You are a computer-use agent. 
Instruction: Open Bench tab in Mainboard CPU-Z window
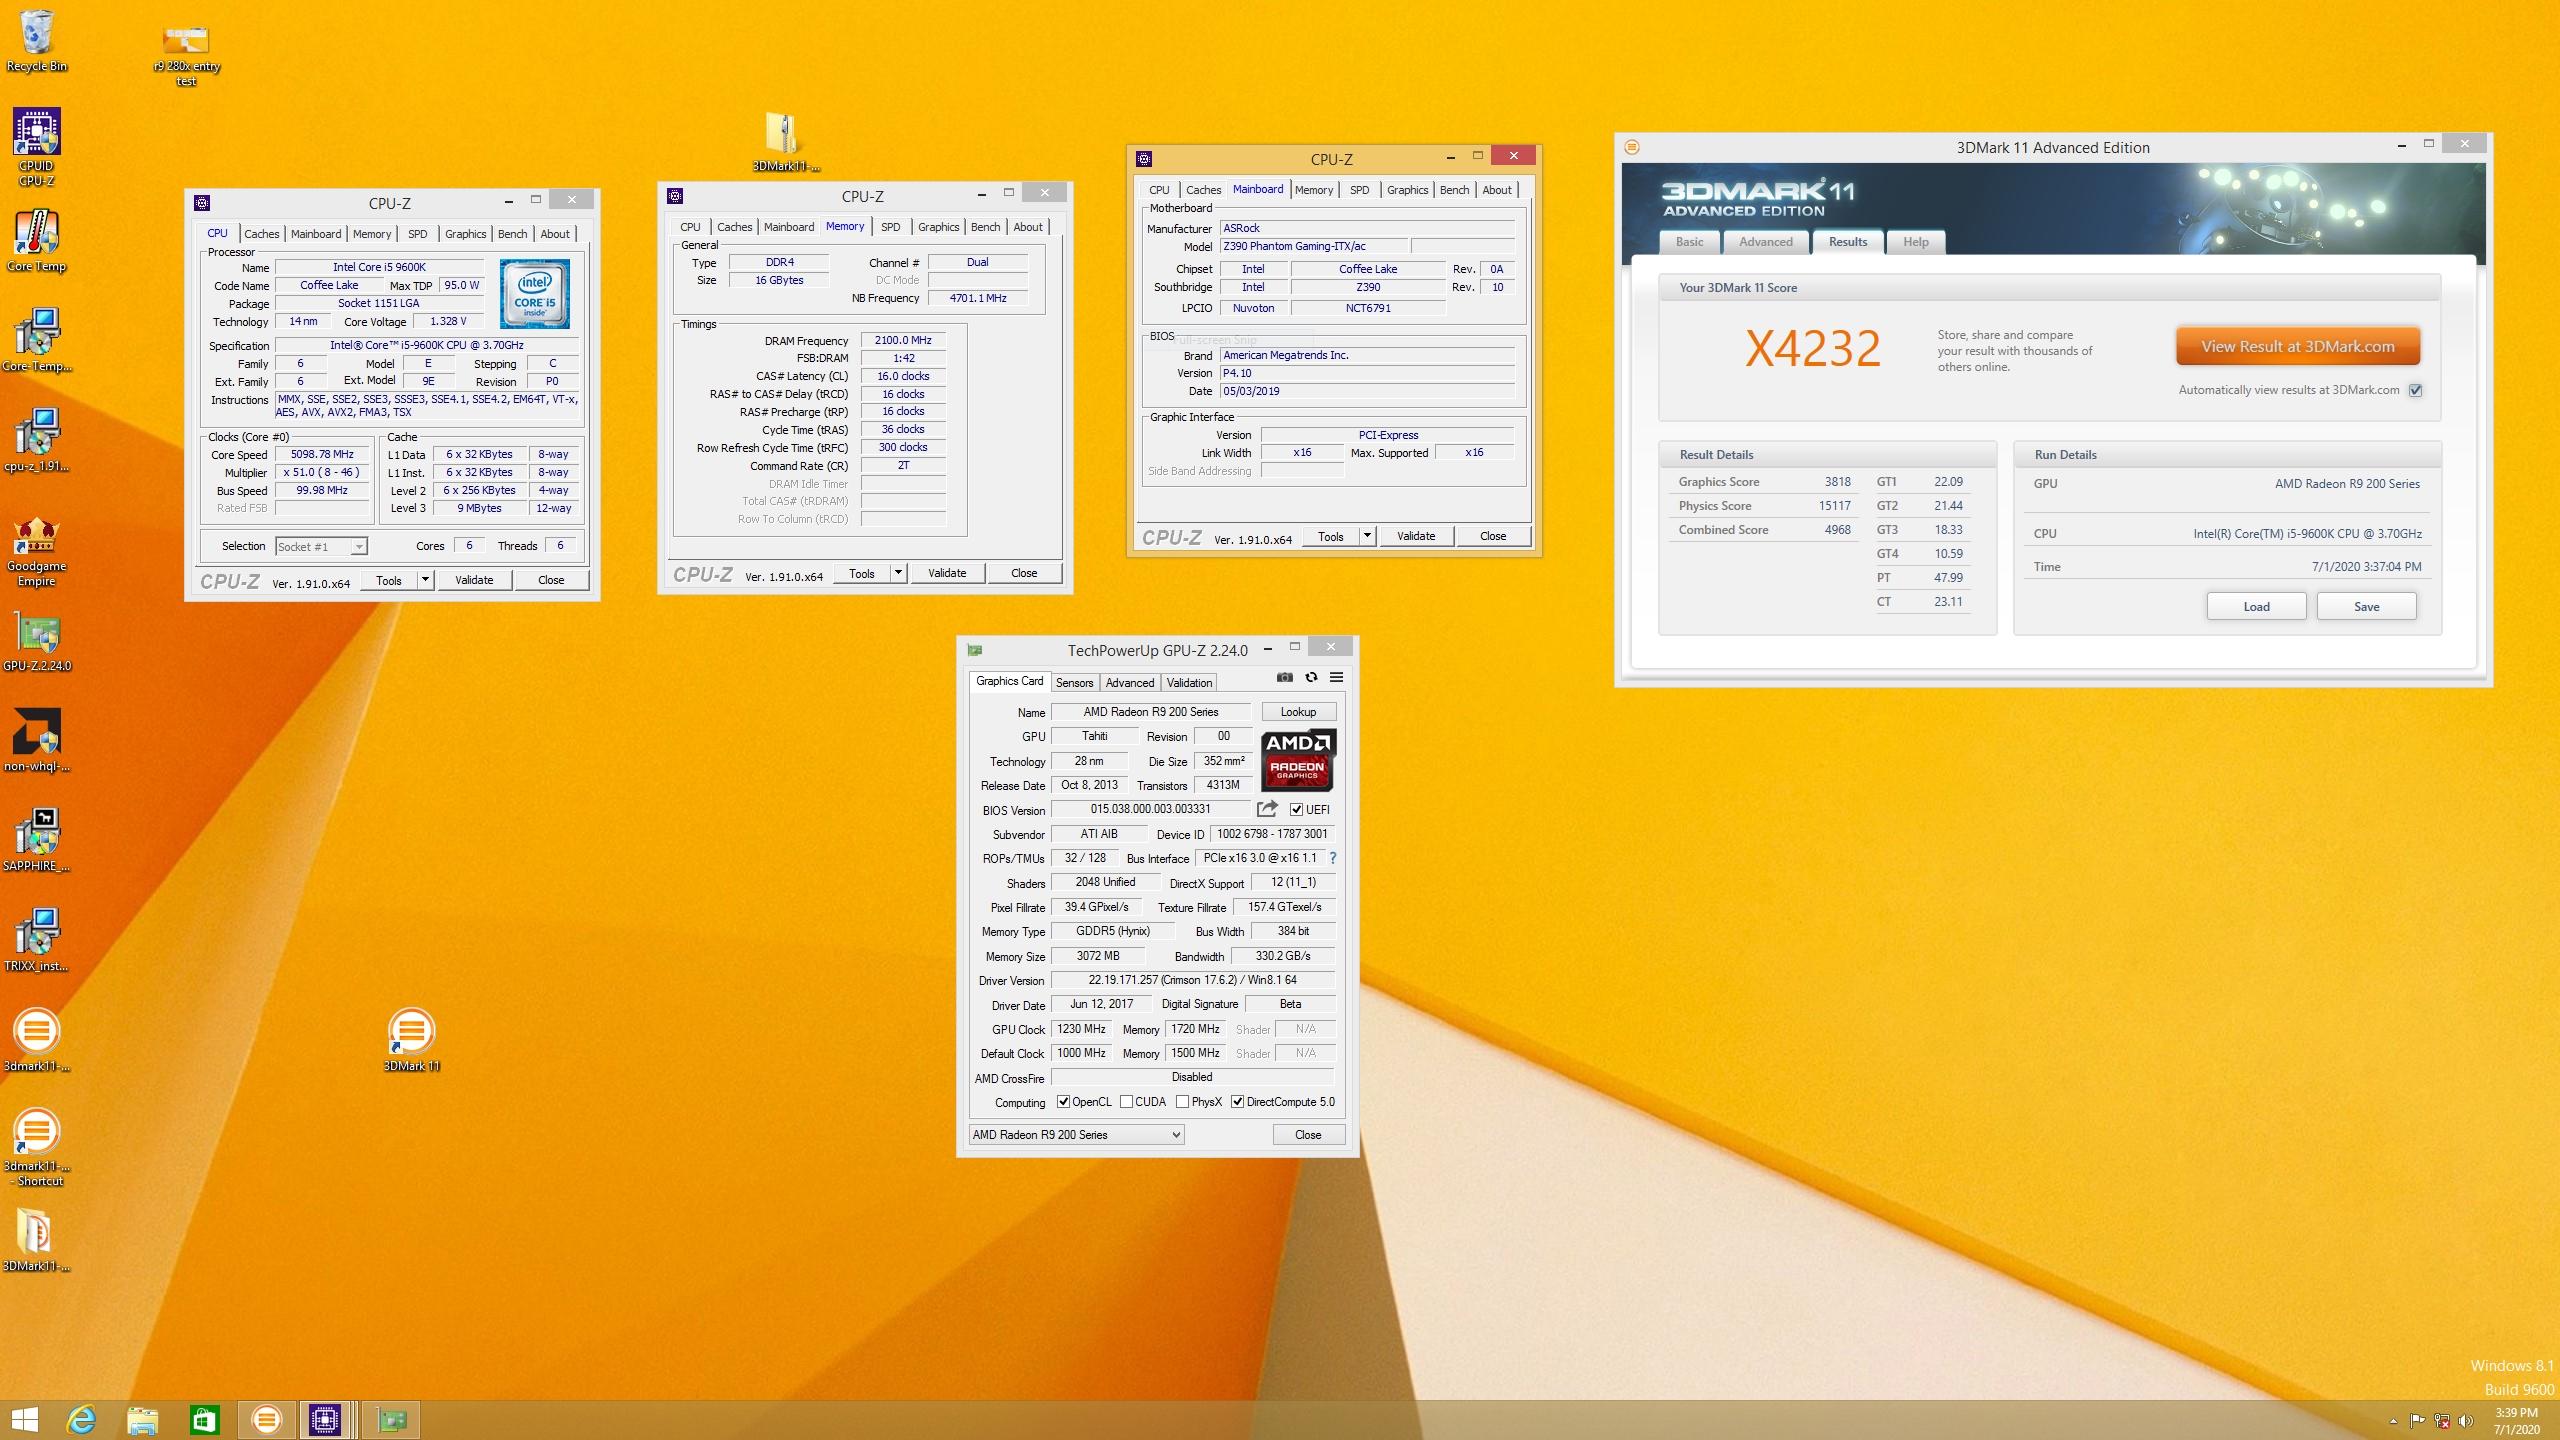click(x=1454, y=190)
